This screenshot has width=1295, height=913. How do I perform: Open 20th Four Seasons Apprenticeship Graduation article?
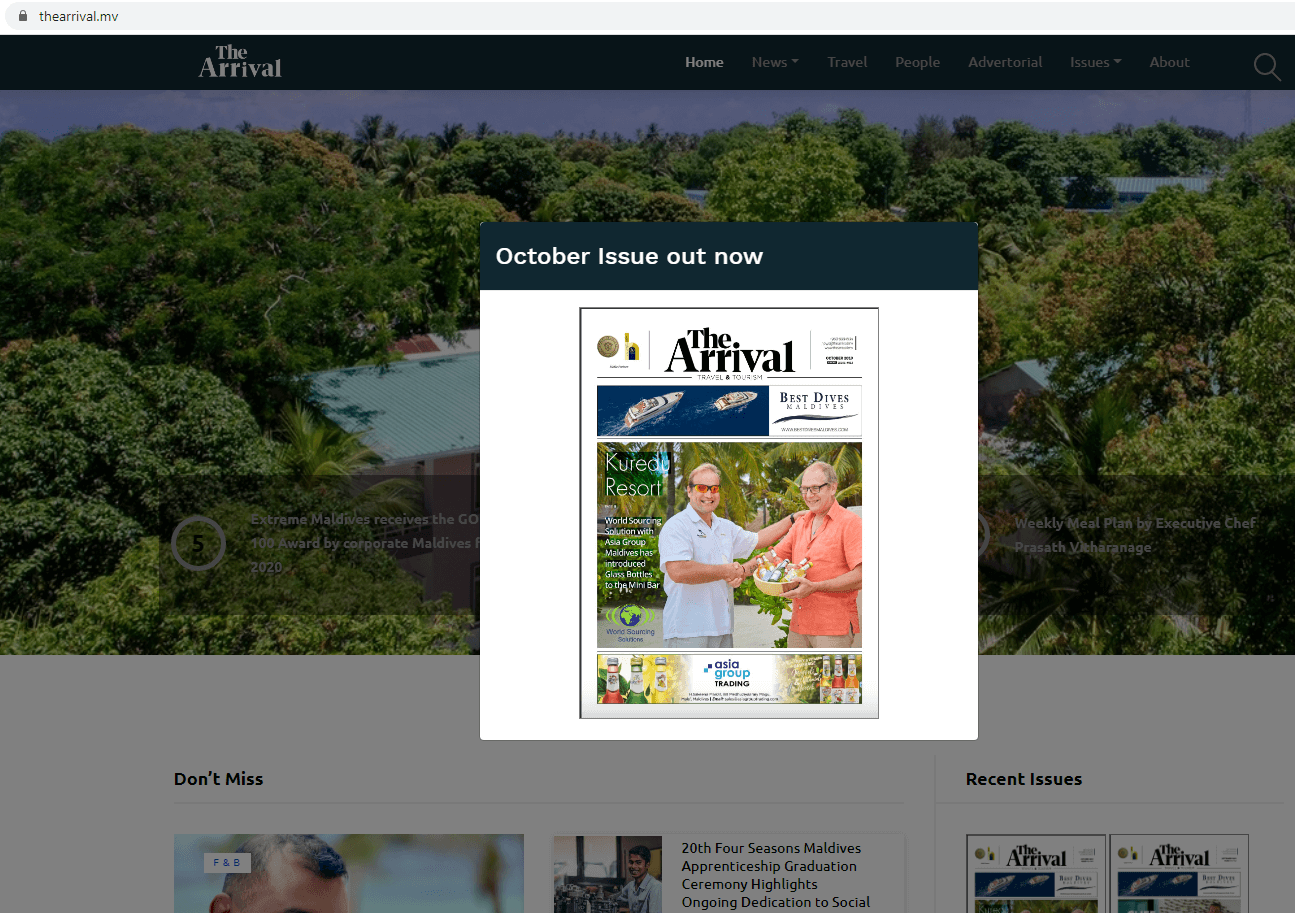(776, 875)
